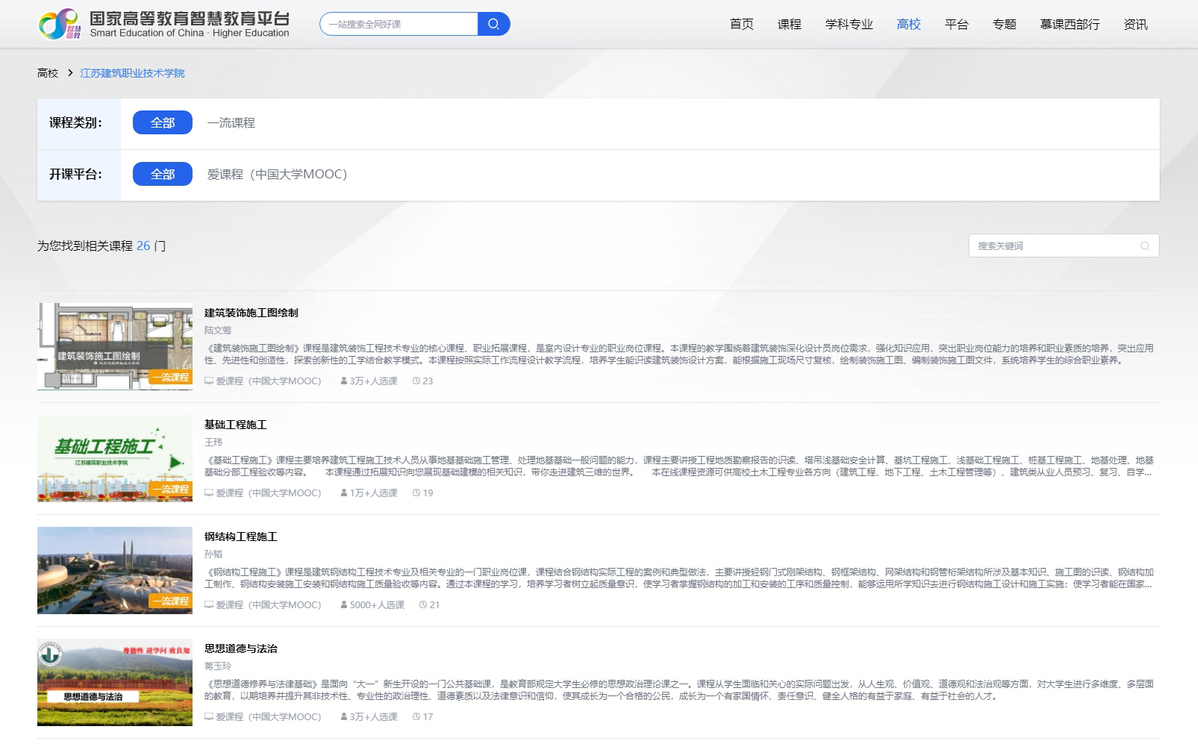Screen dimensions: 1198x744
Task: Click clock icon for 基础工程施工 course
Action: (x=416, y=493)
